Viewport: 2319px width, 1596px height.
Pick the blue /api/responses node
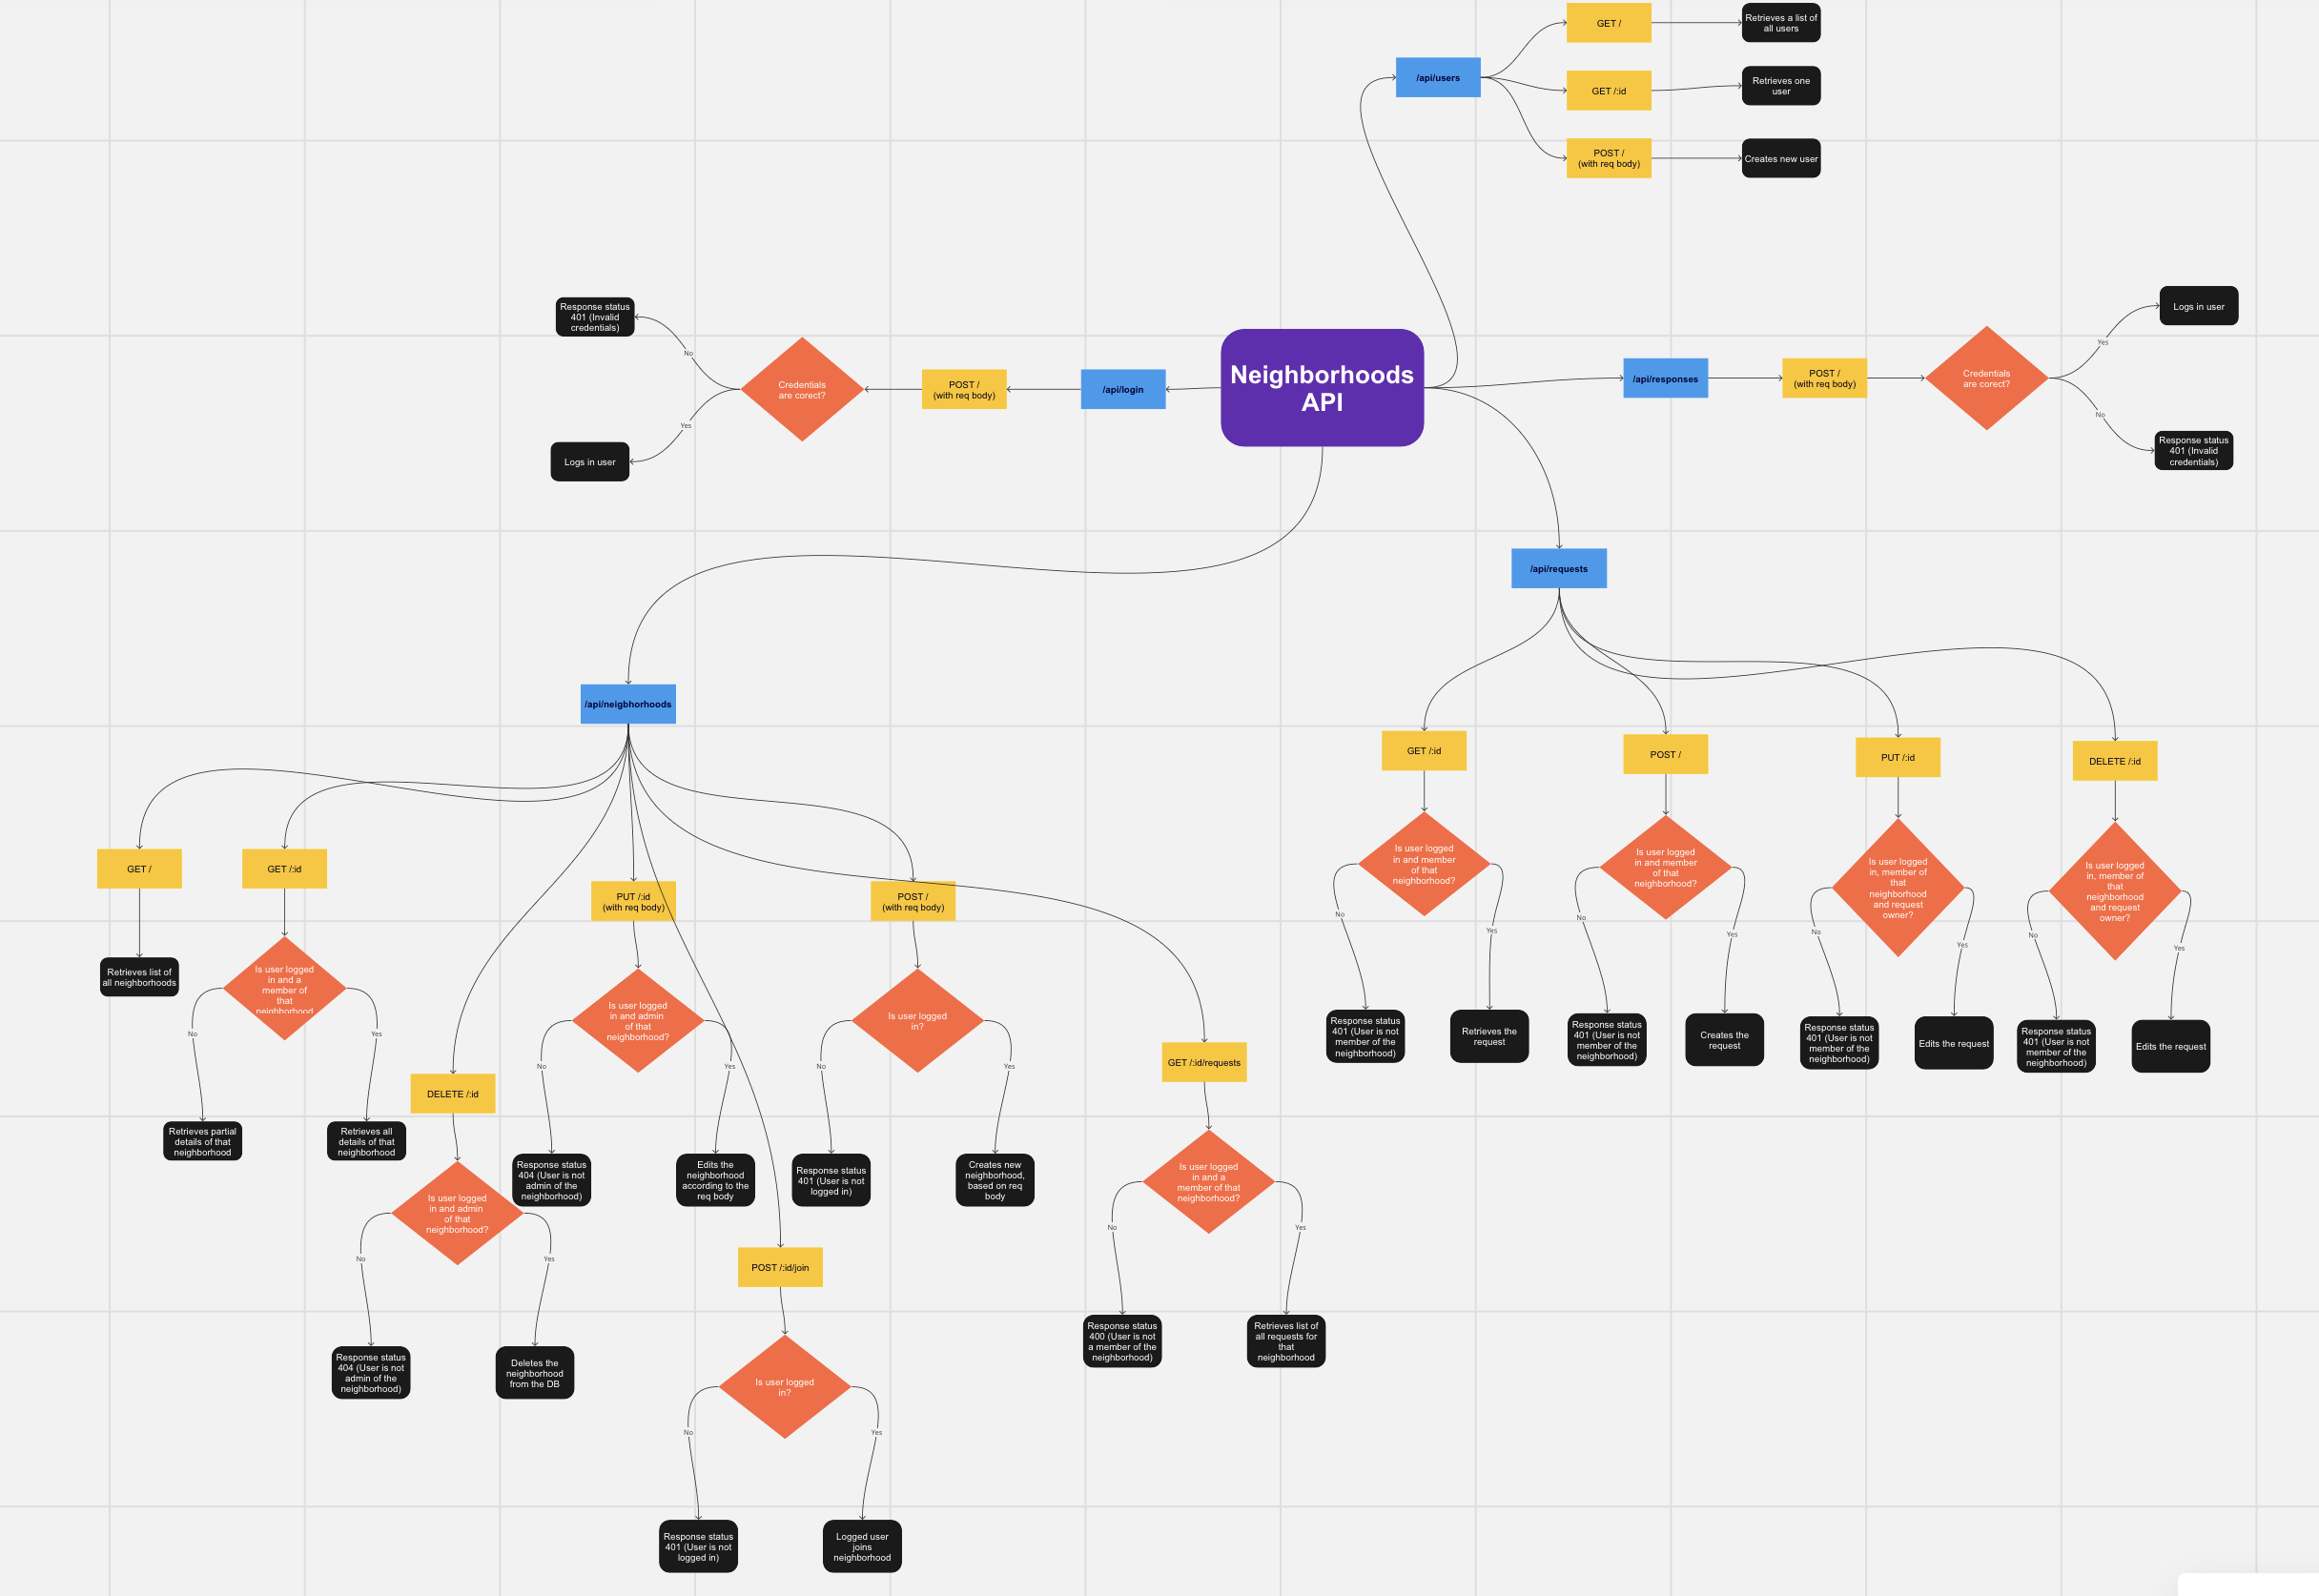coord(1665,378)
